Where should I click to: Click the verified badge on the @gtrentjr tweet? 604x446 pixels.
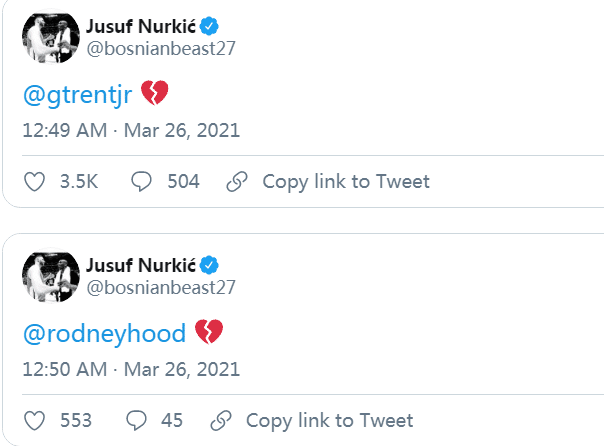(208, 27)
